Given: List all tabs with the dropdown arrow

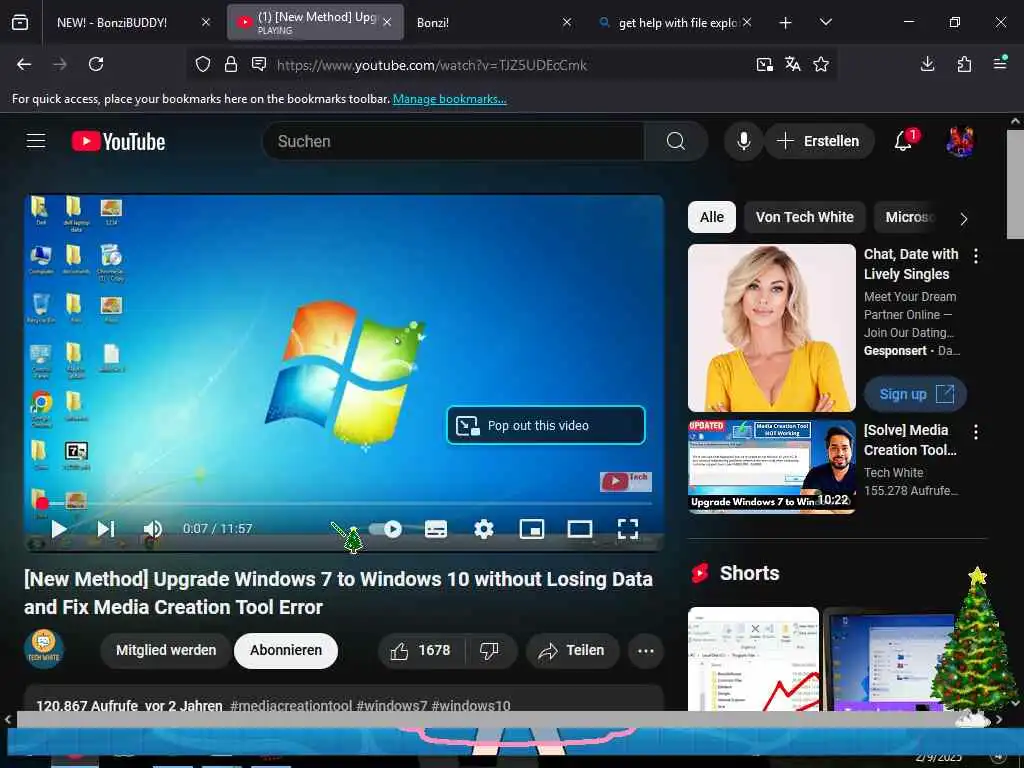Looking at the screenshot, I should click(825, 22).
